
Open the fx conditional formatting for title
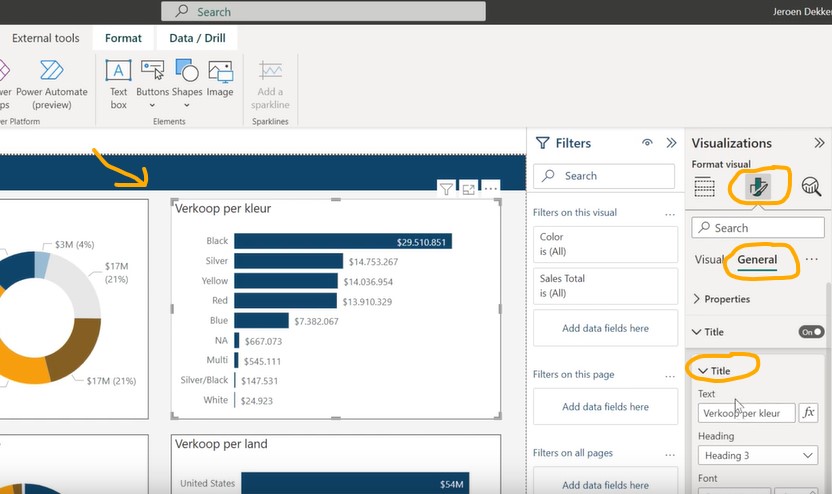808,413
